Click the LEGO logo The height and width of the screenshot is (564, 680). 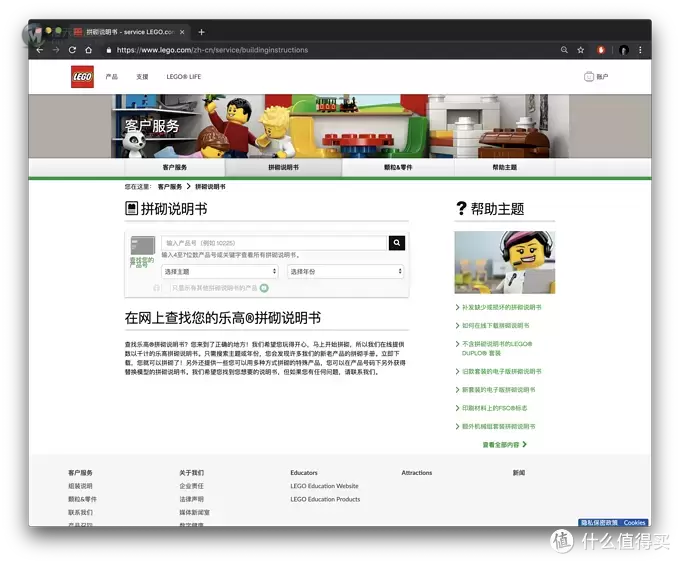pyautogui.click(x=82, y=77)
